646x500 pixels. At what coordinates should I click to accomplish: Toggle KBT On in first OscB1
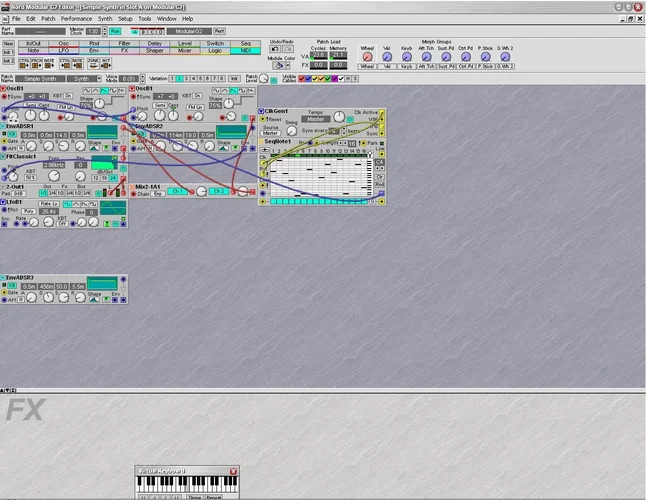click(x=68, y=96)
